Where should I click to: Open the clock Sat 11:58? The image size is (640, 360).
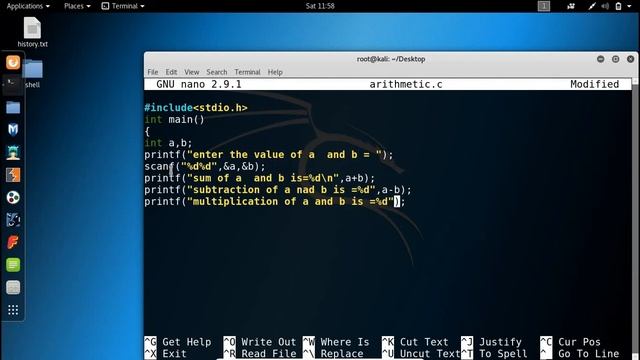click(x=320, y=6)
